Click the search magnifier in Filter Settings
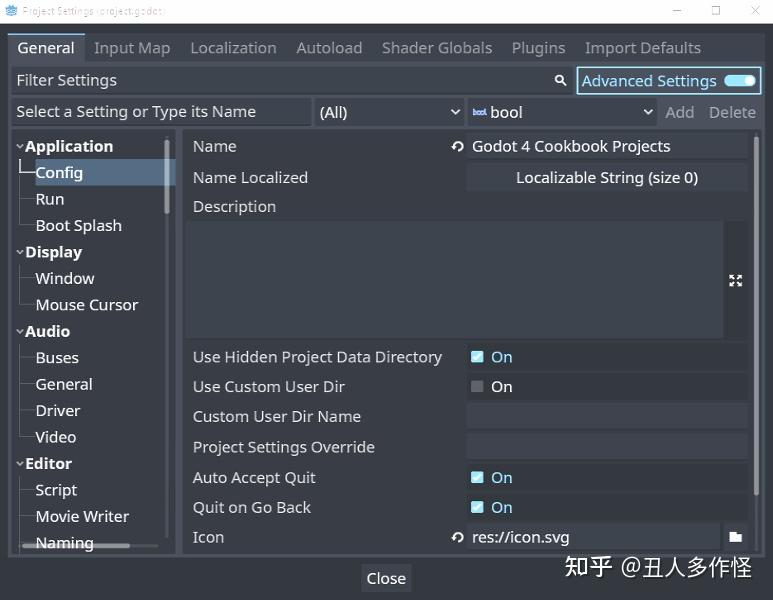Viewport: 773px width, 600px height. 561,80
